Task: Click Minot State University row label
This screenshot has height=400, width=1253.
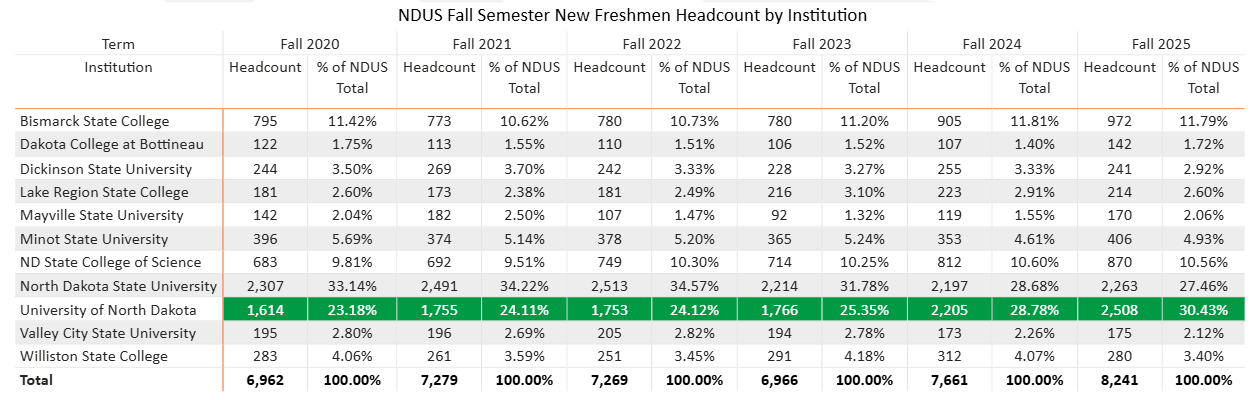Action: click(94, 239)
